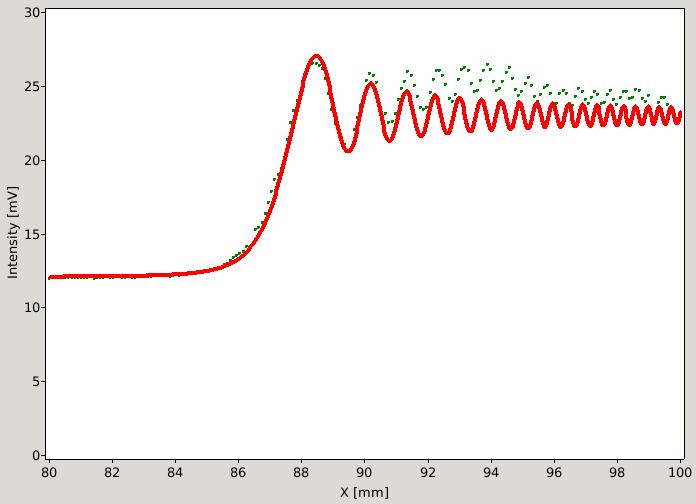Click the x-axis tick label 88

point(301,473)
